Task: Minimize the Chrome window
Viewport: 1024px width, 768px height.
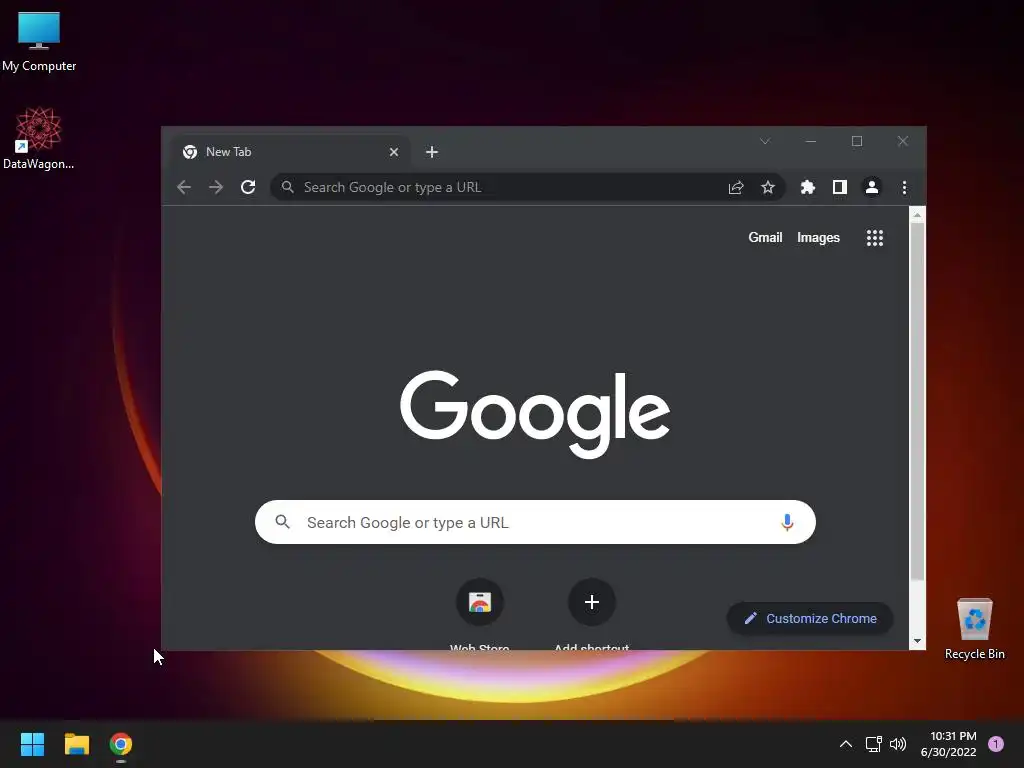Action: coord(811,141)
